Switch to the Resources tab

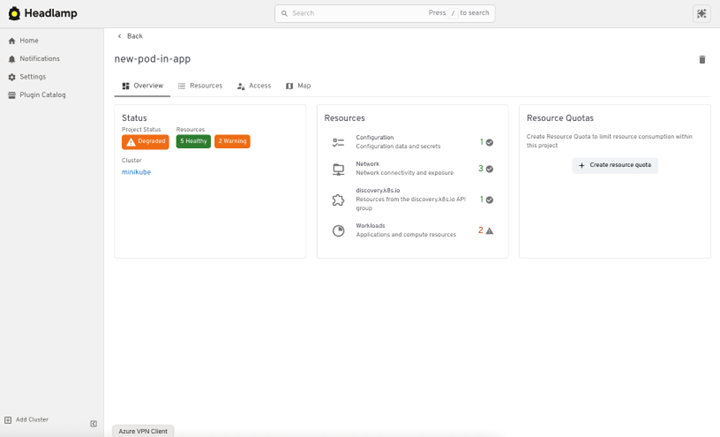click(x=200, y=86)
